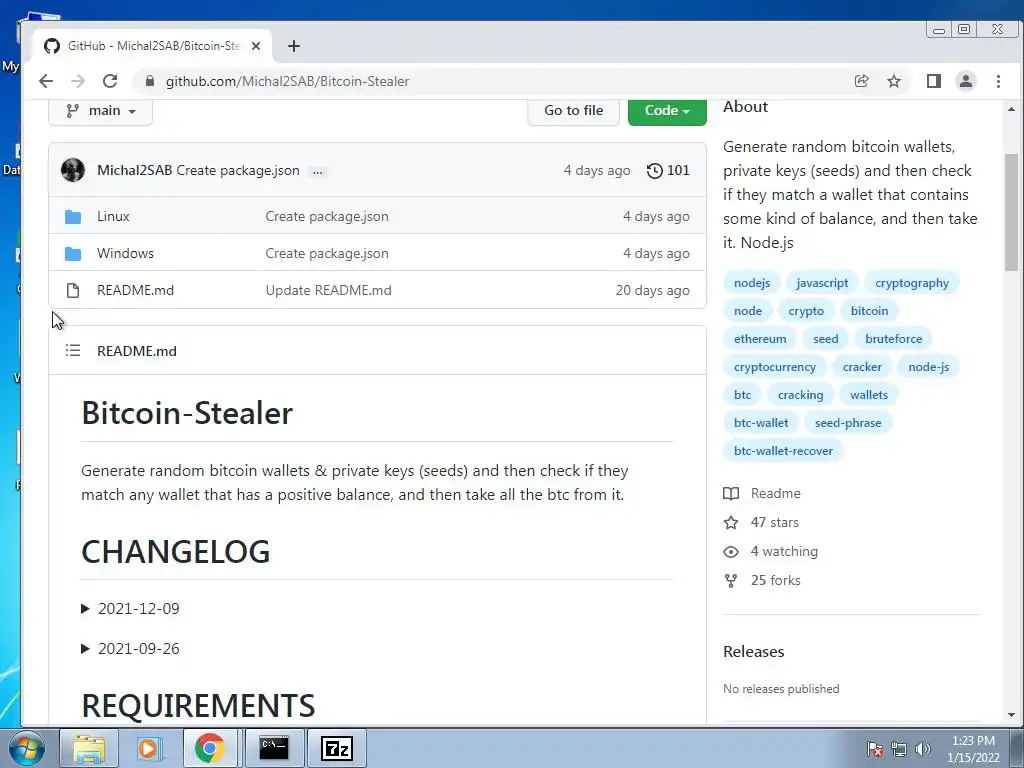The image size is (1024, 768).
Task: Open the Windows Start button
Action: [26, 748]
